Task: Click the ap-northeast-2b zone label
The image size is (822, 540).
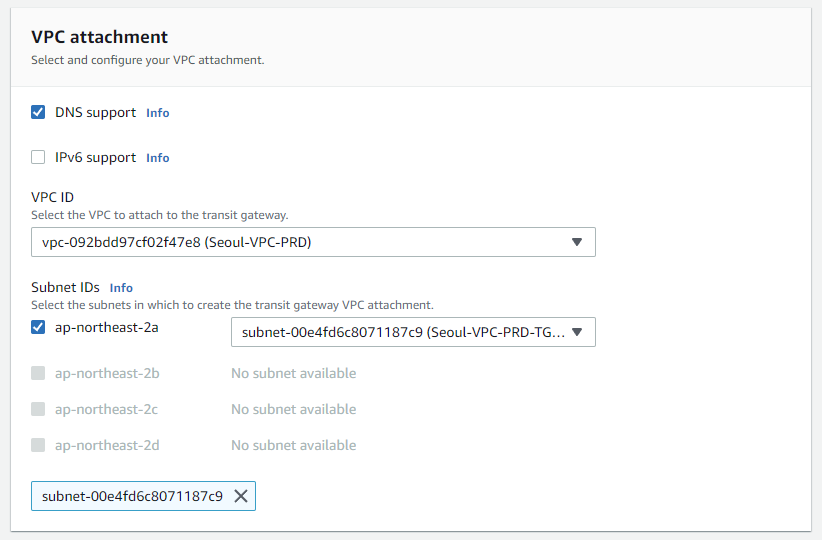Action: (x=107, y=373)
